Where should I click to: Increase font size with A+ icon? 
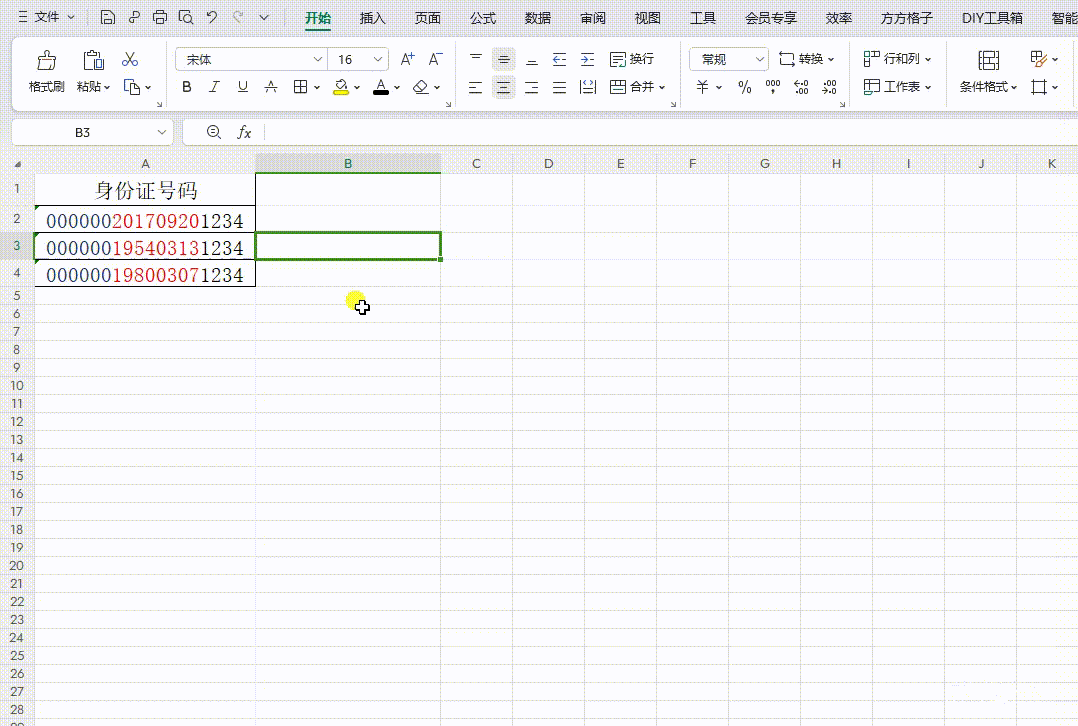click(407, 60)
